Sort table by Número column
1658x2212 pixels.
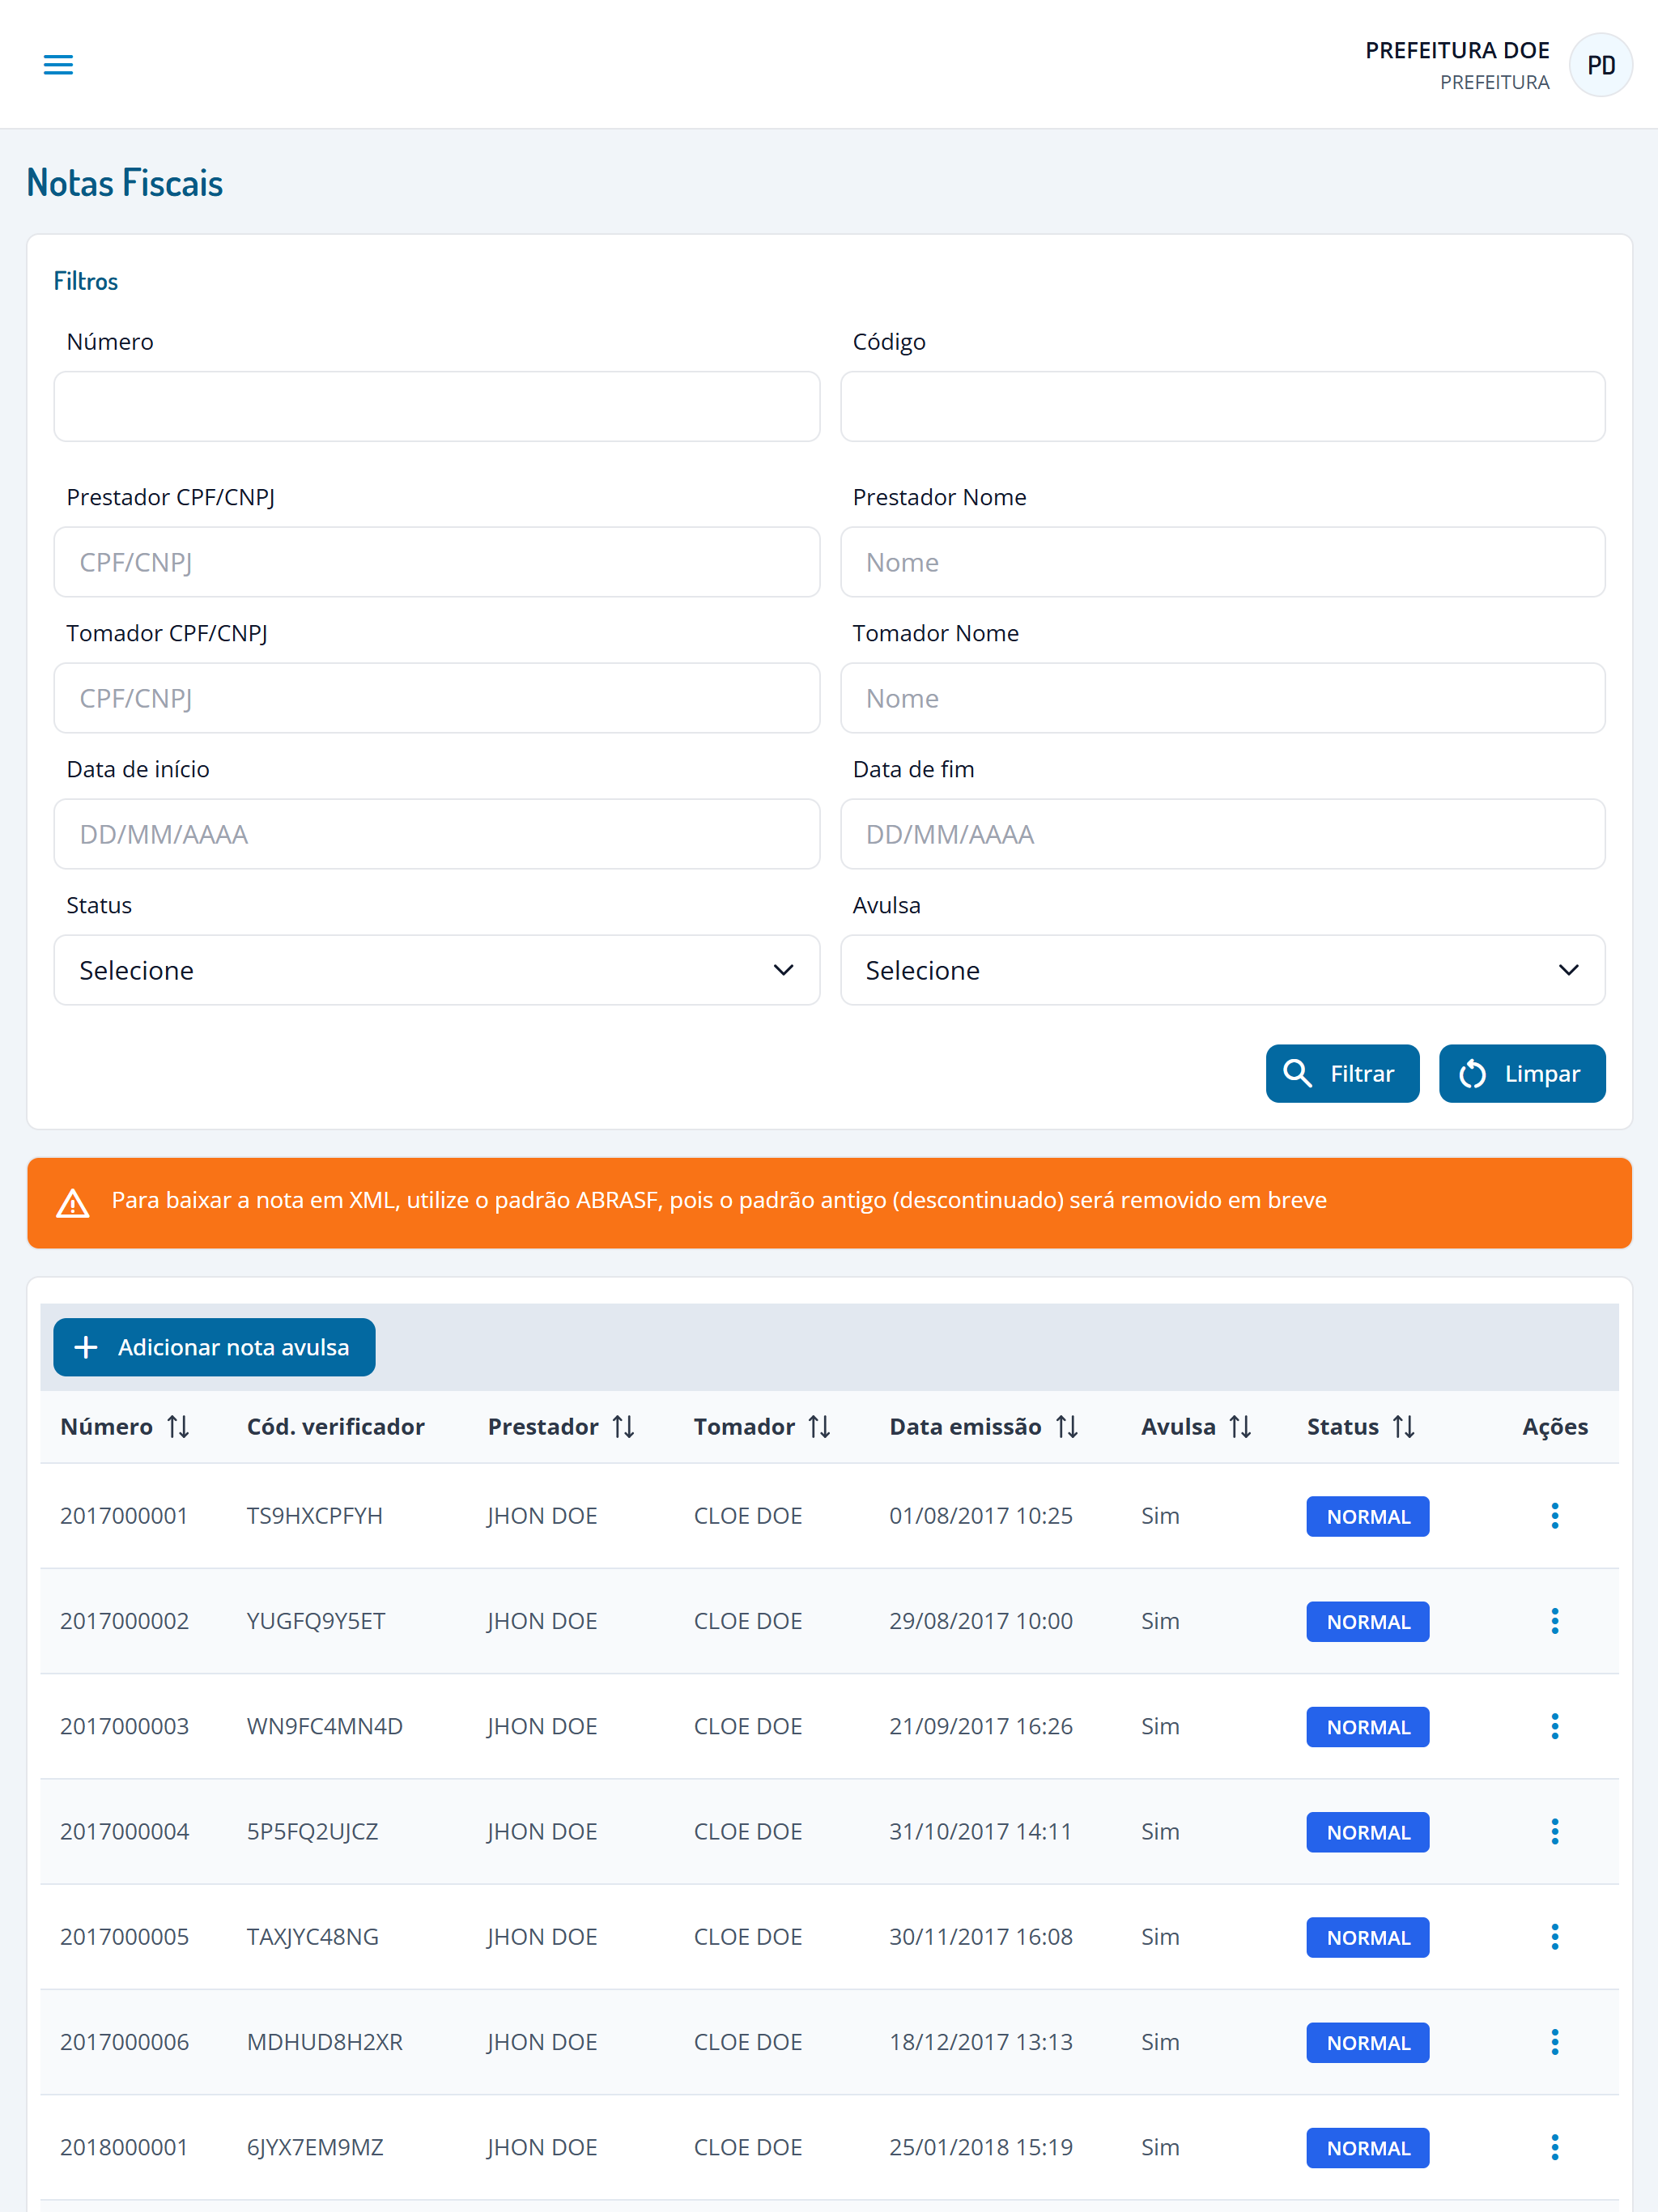pyautogui.click(x=178, y=1427)
